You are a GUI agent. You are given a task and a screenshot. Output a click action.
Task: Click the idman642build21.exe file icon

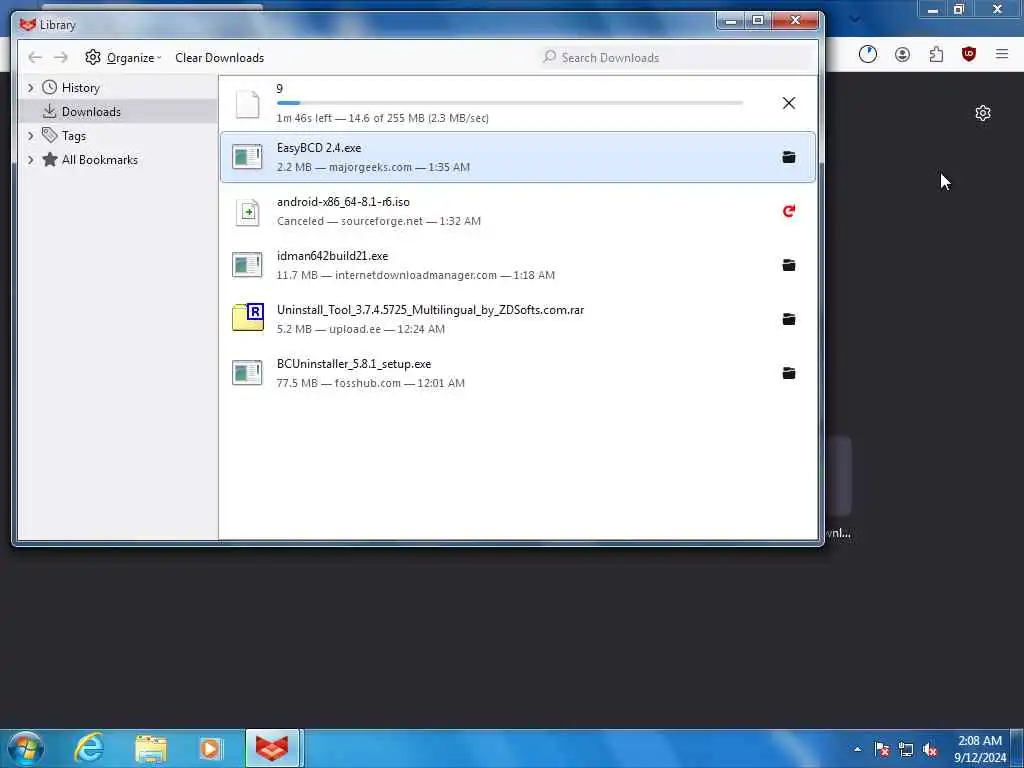click(248, 265)
